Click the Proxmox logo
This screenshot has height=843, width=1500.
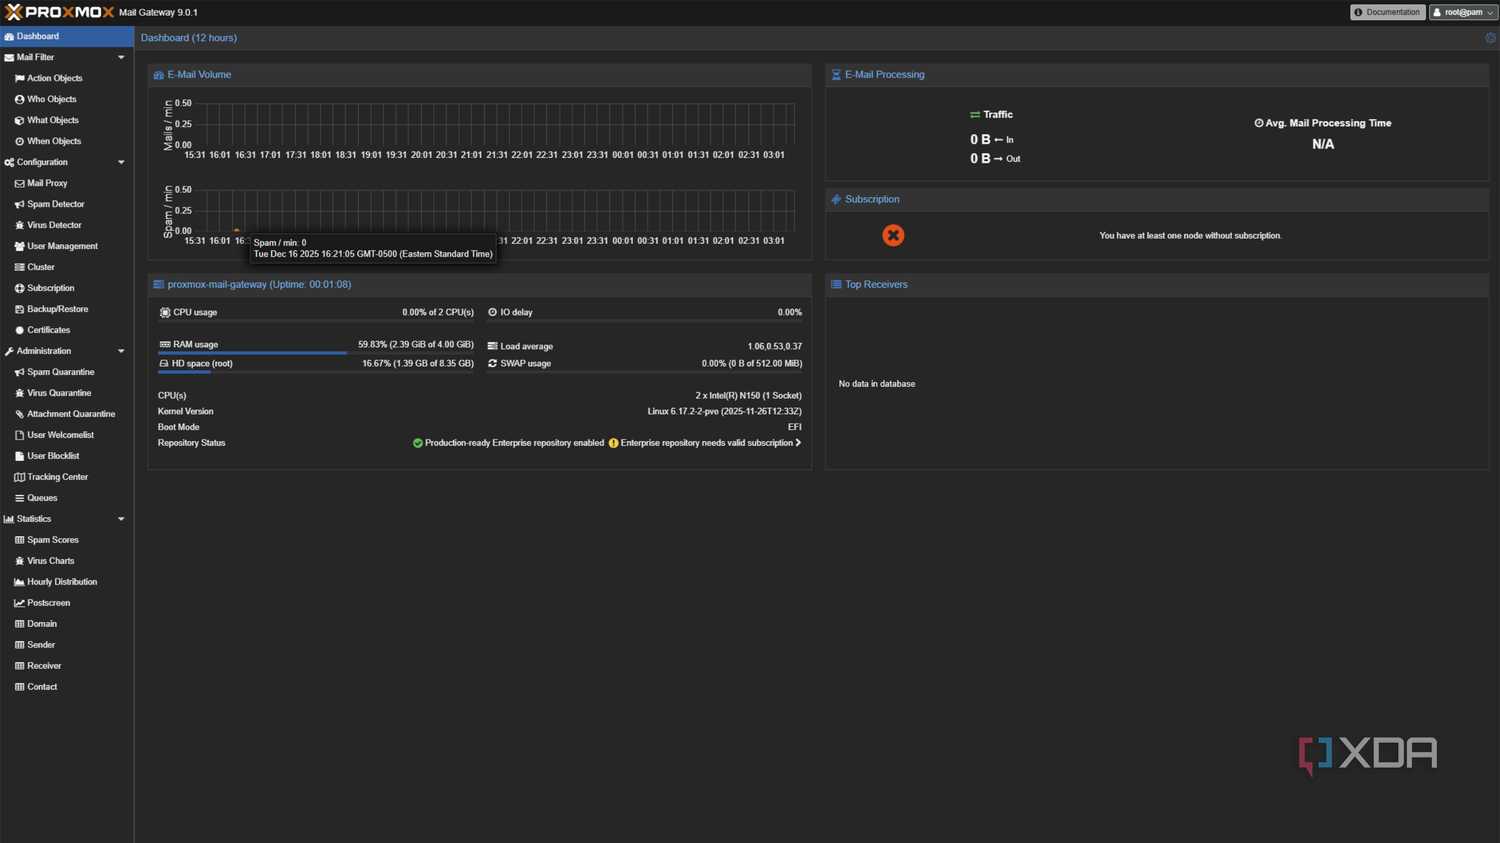[59, 12]
